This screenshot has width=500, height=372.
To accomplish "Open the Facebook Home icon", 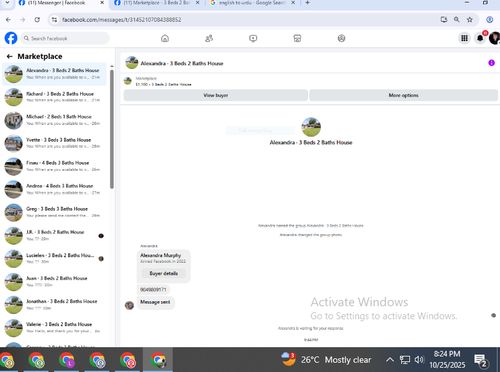I will point(165,38).
